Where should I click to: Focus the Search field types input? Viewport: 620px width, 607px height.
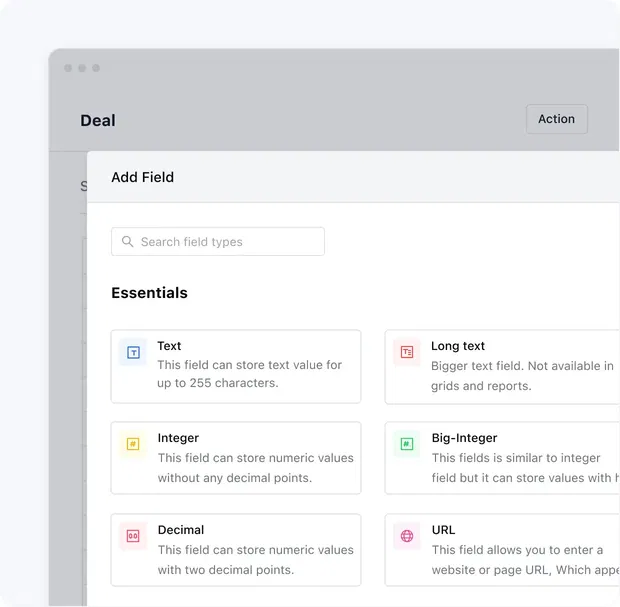coord(218,241)
